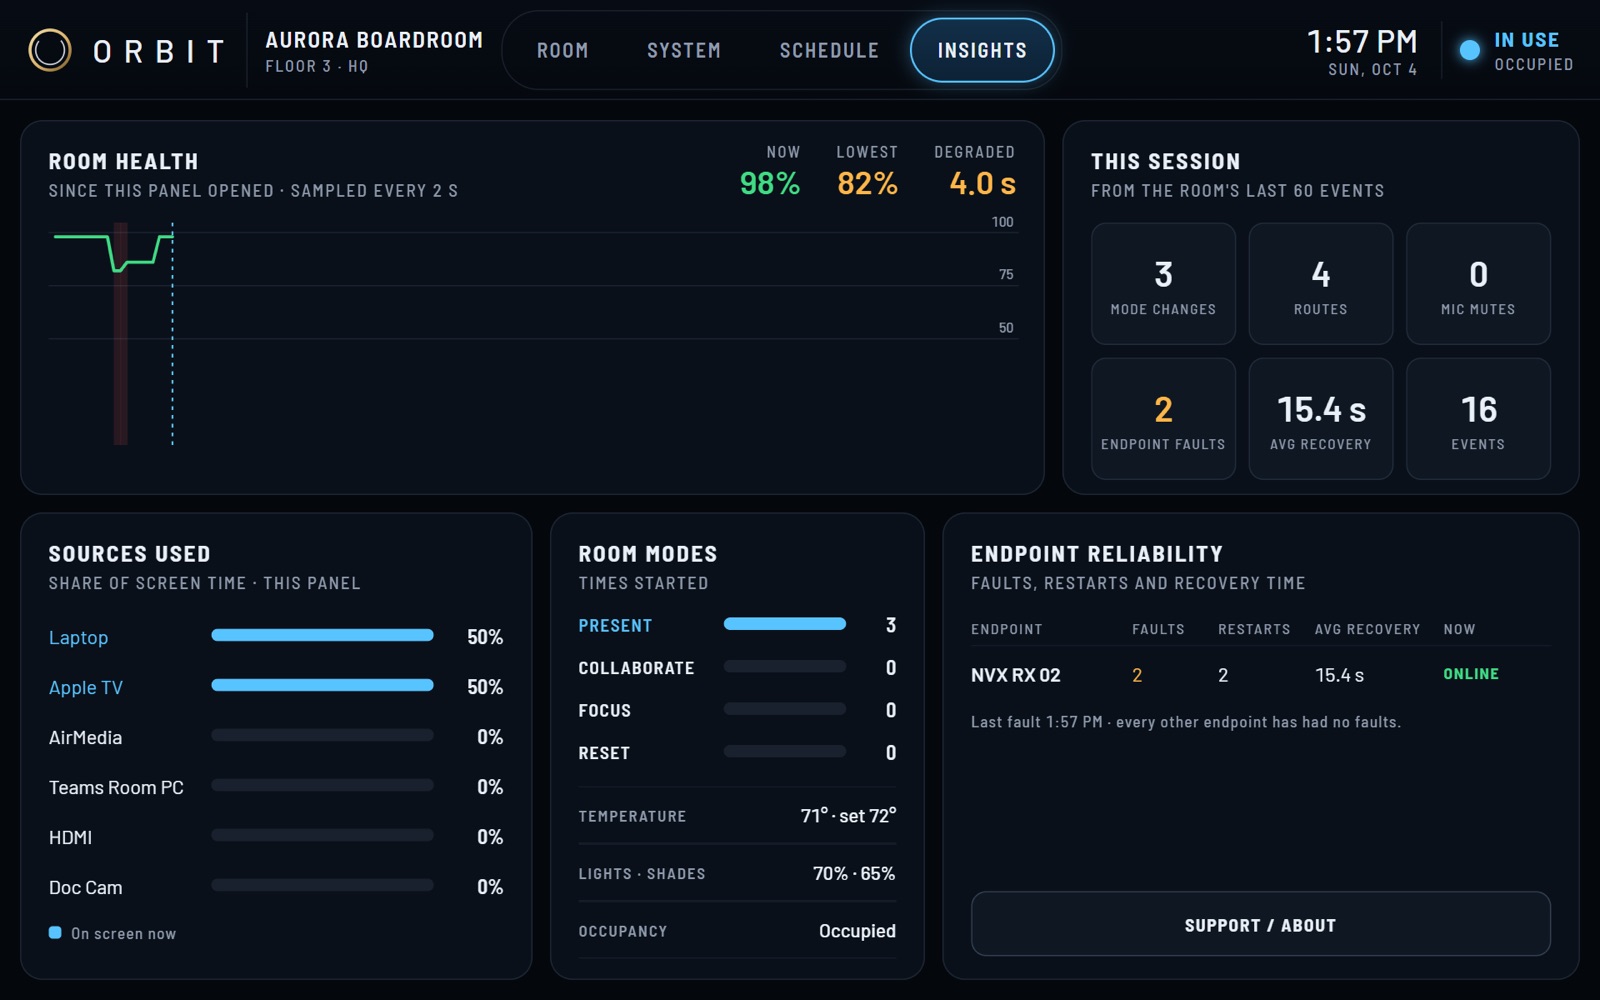Select the Avg Recovery stat card
The image size is (1600, 1000).
pos(1321,419)
